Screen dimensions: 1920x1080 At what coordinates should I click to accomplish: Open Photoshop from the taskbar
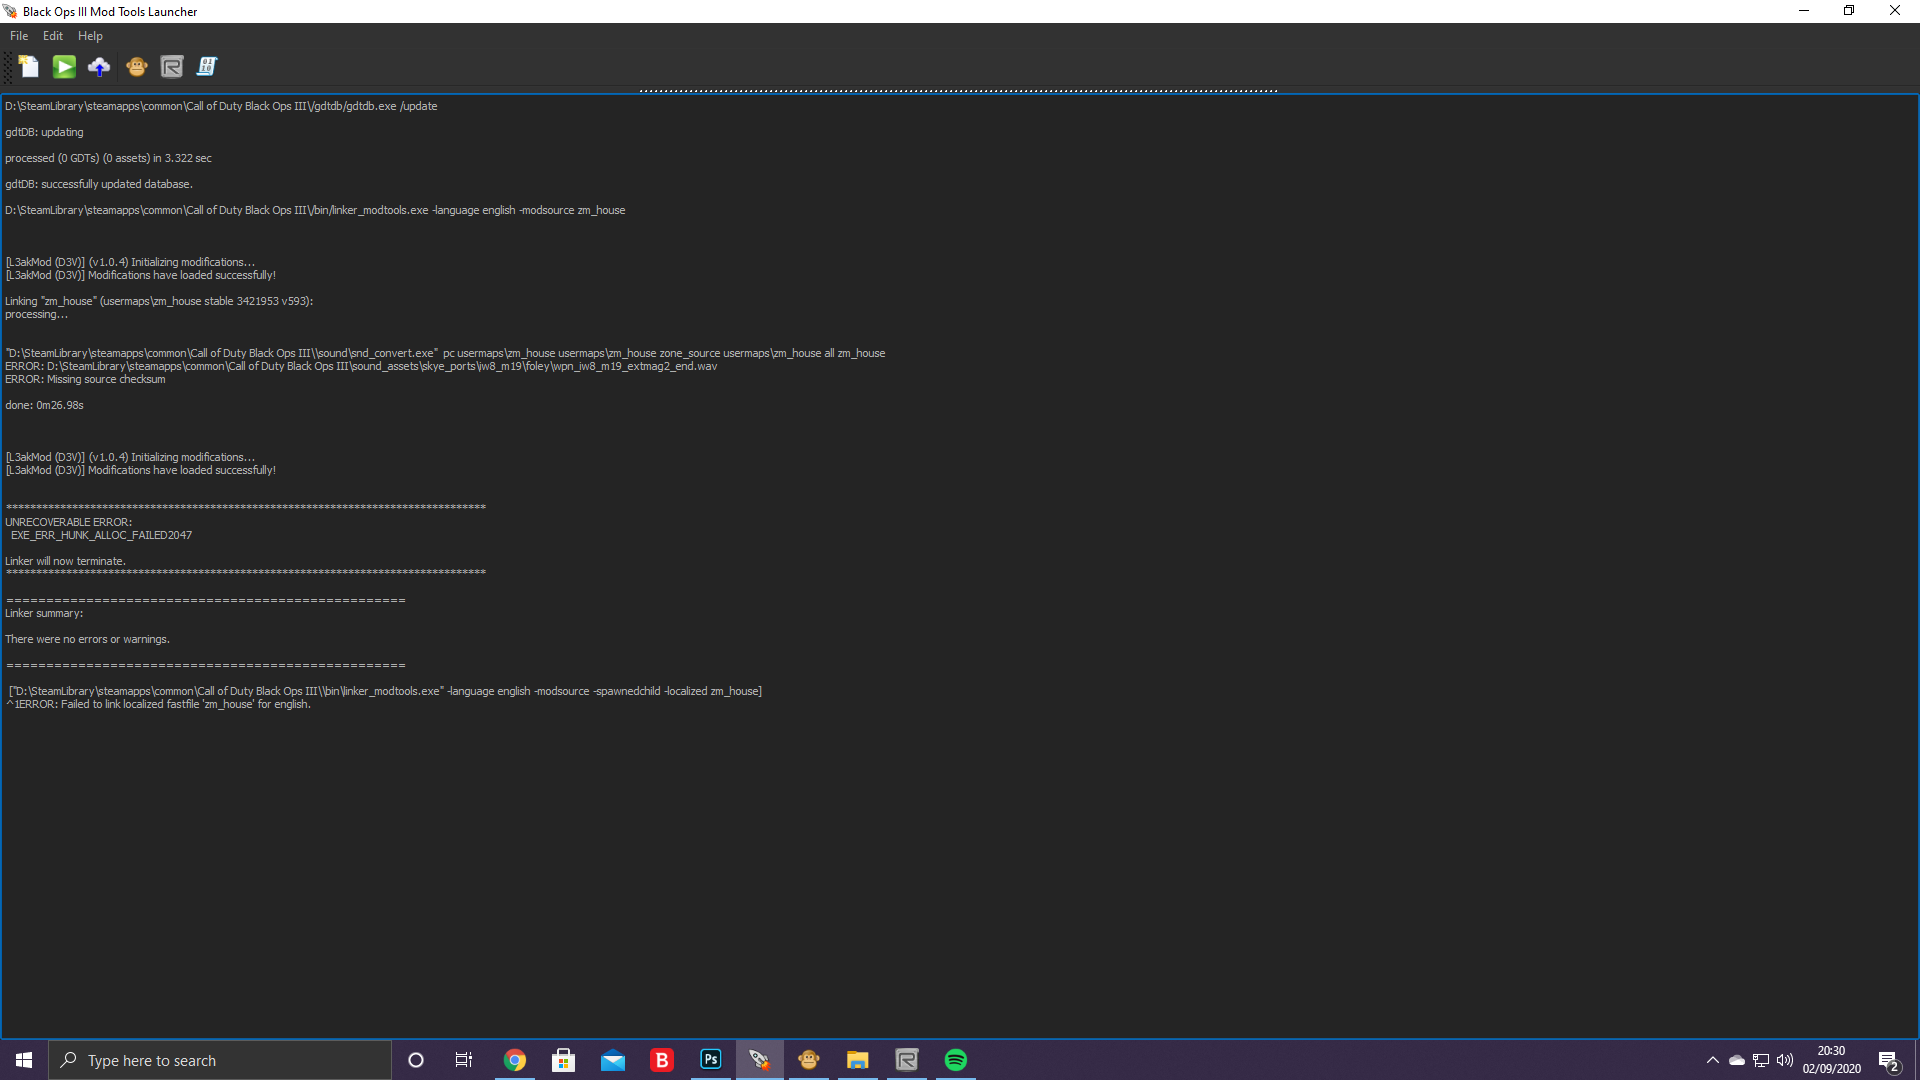click(x=711, y=1060)
